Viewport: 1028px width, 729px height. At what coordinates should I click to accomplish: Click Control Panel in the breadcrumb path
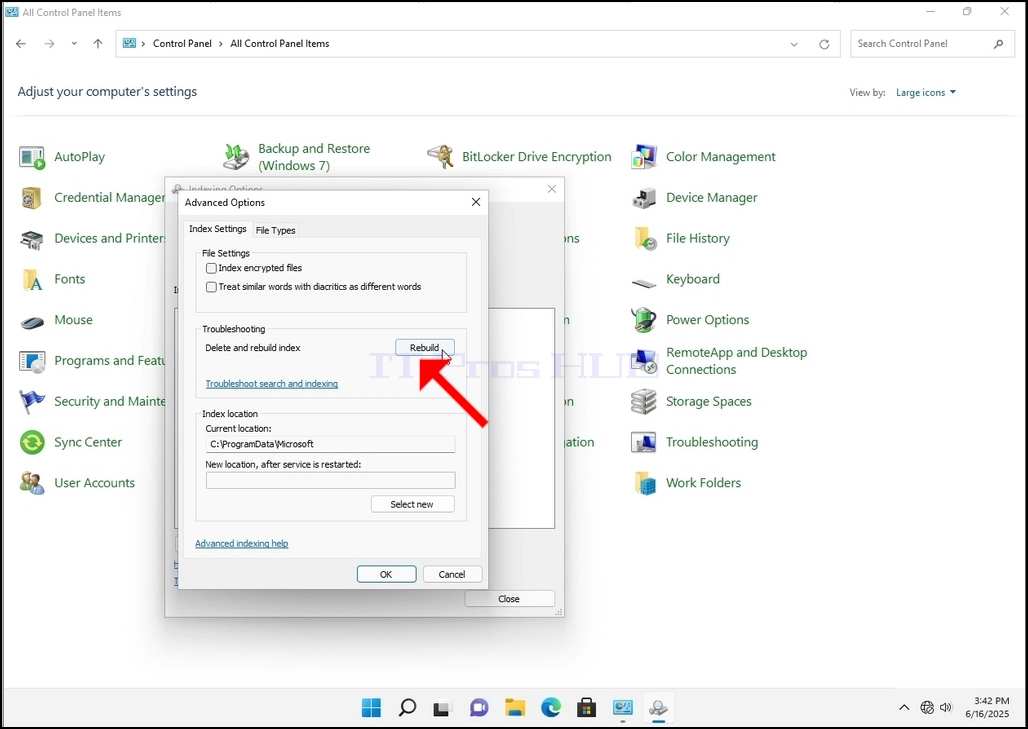coord(182,44)
